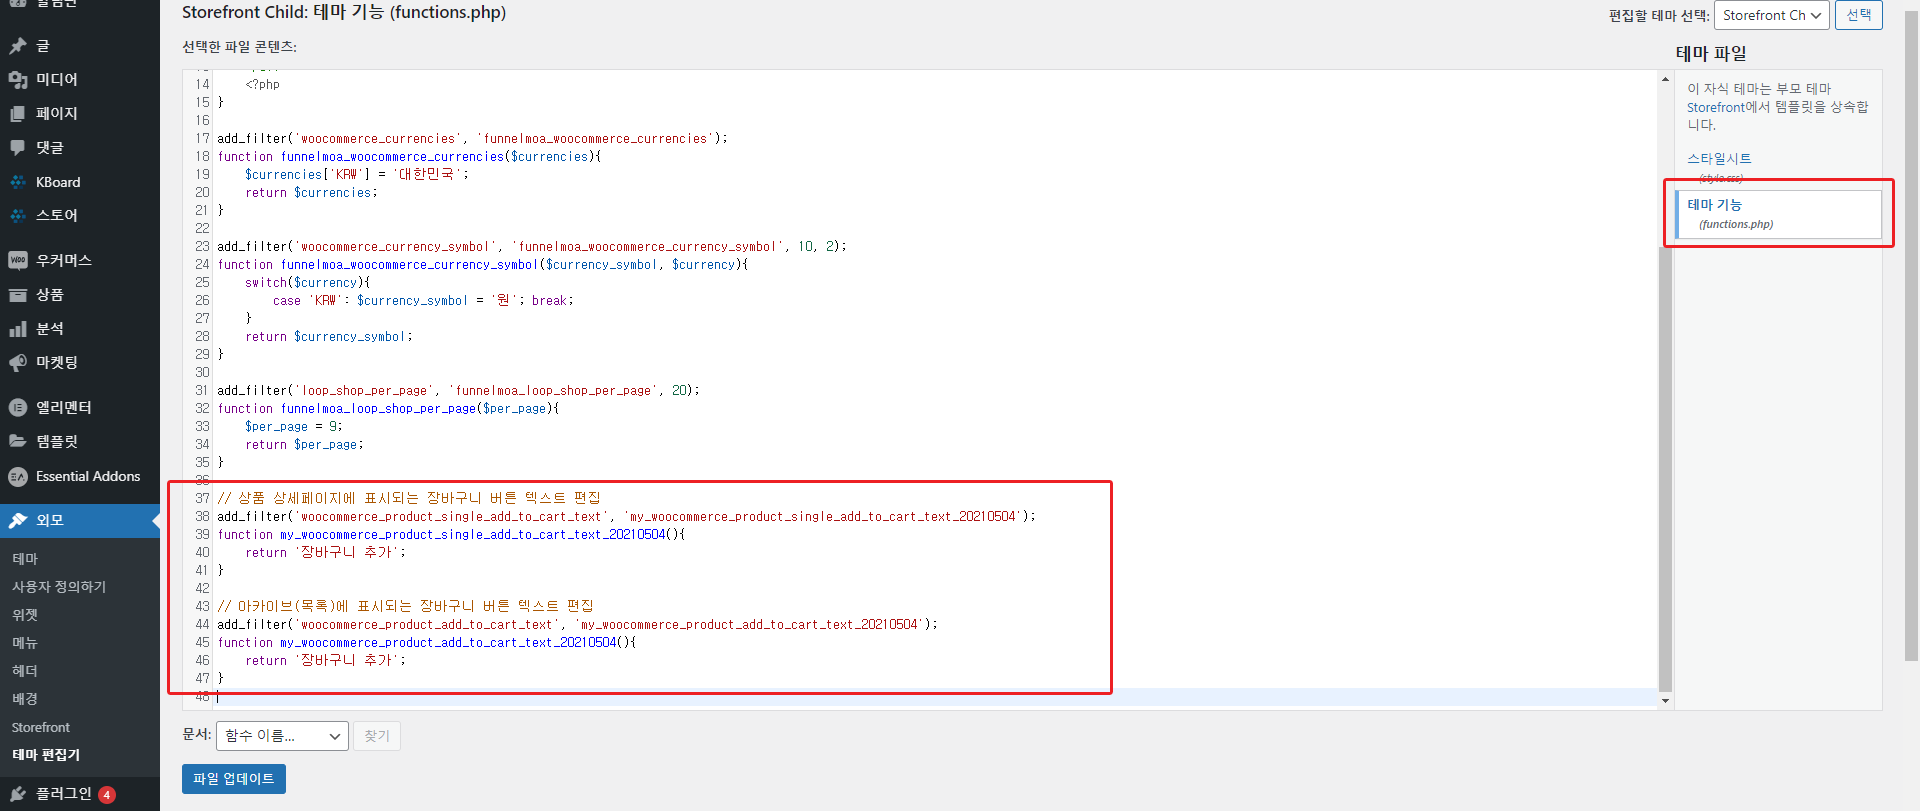Go to 사용자 정의하기 submenu item
Screen dimensions: 1920x811
point(59,587)
